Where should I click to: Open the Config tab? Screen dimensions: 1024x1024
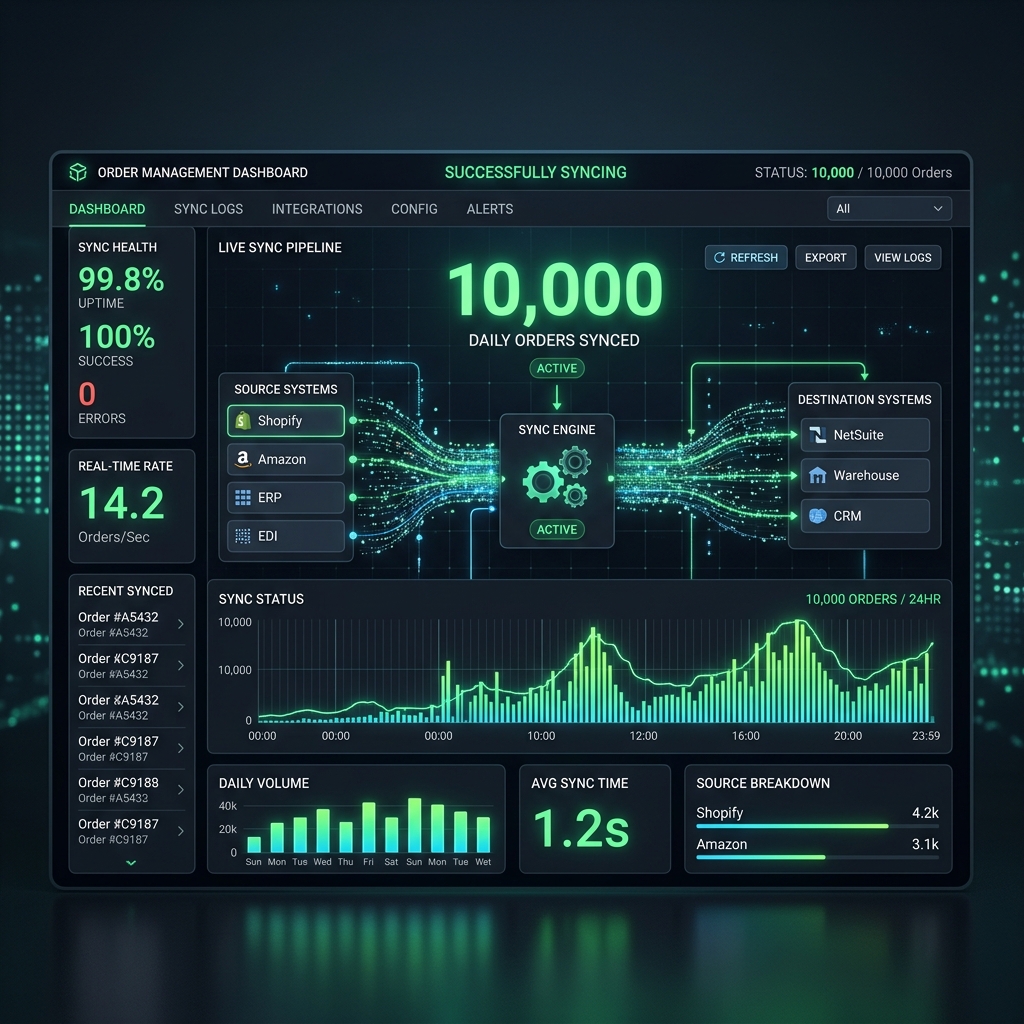414,209
